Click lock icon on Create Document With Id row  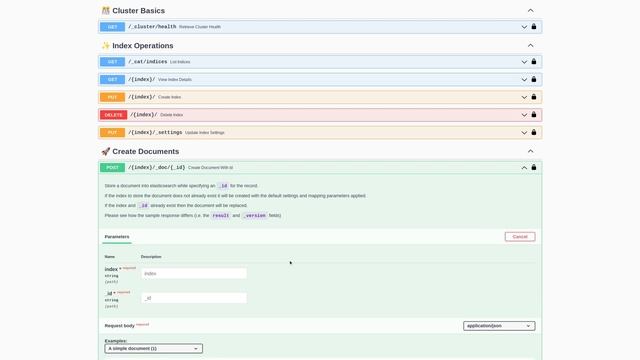click(x=534, y=167)
